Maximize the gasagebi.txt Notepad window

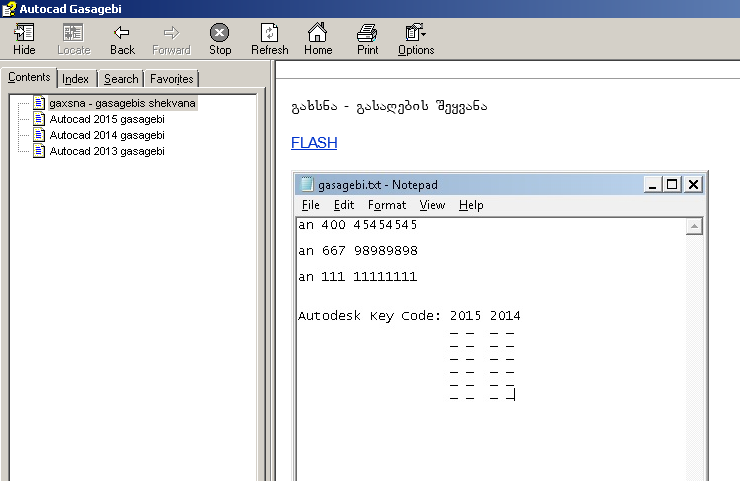672,184
